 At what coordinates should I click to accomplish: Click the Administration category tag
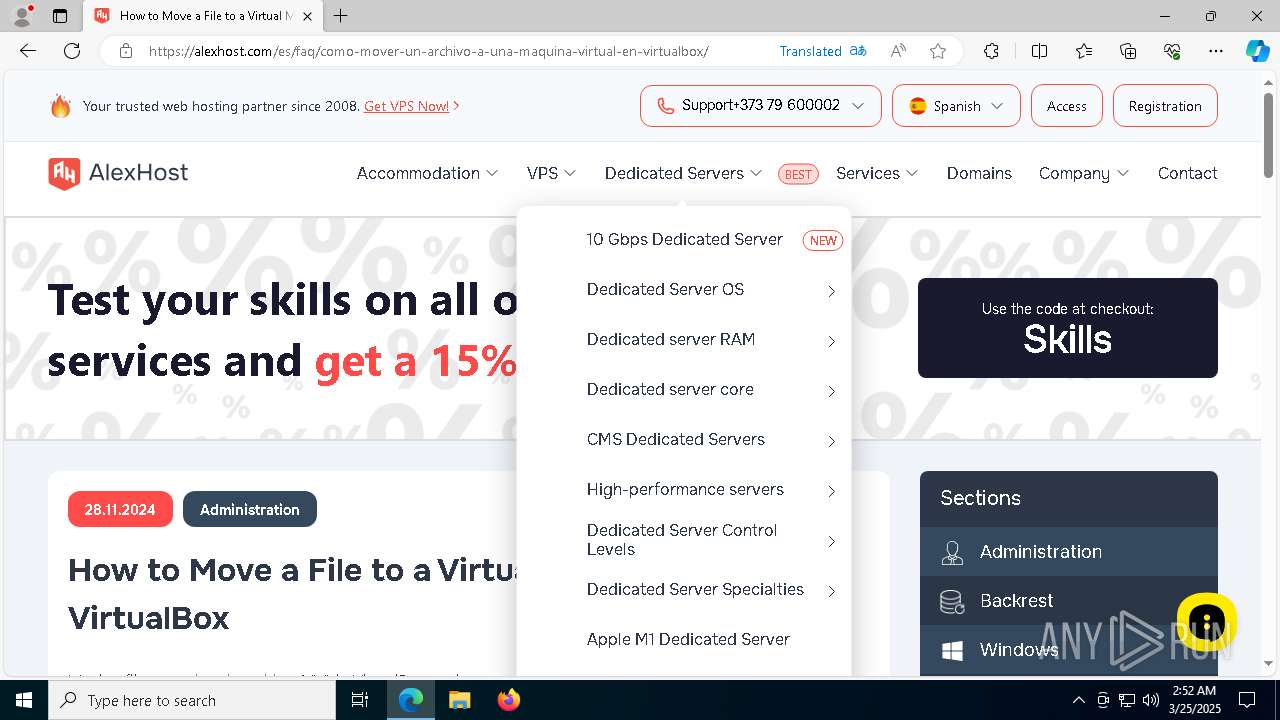pyautogui.click(x=250, y=509)
